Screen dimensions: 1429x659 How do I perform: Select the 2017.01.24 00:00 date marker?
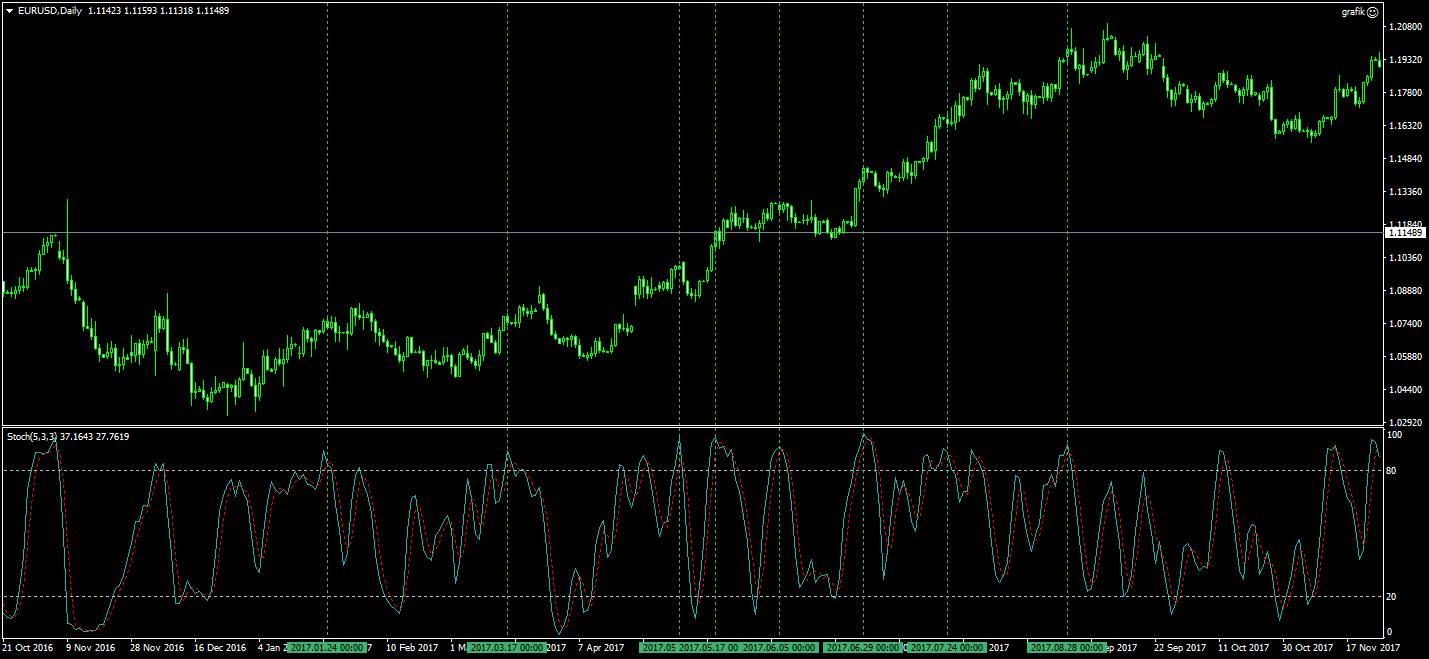327,648
